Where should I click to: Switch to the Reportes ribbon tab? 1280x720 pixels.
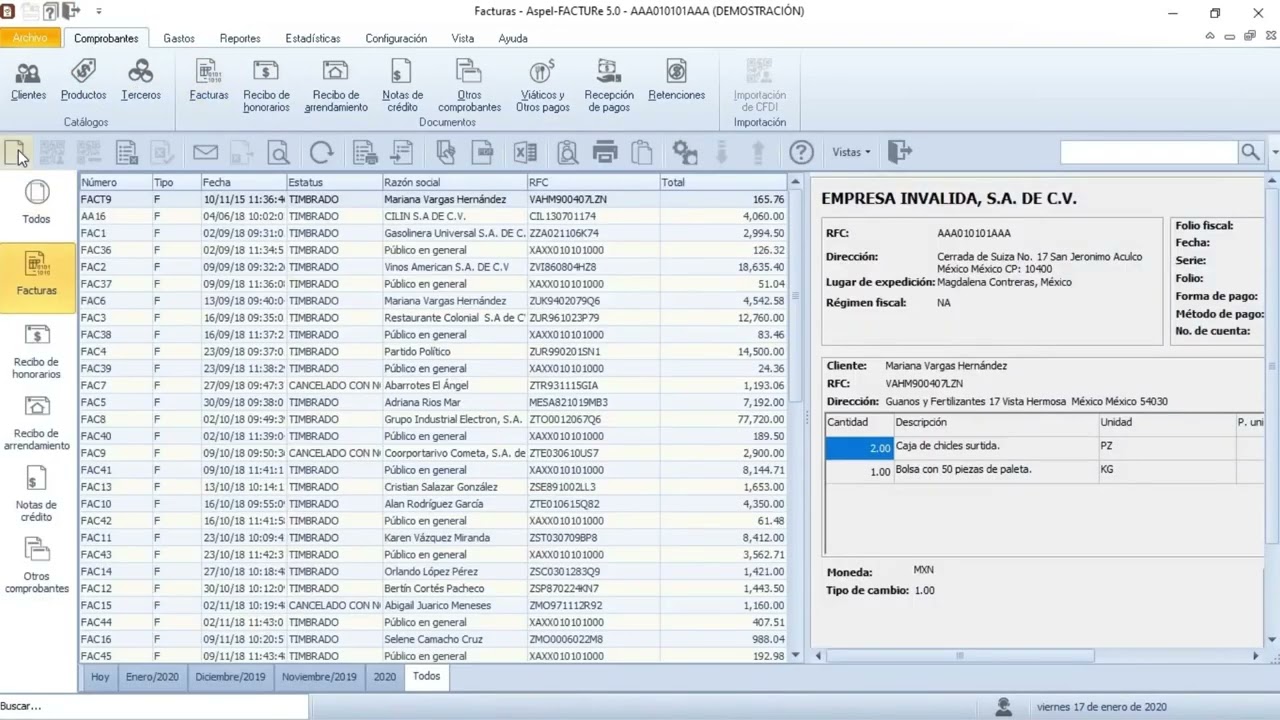tap(240, 38)
